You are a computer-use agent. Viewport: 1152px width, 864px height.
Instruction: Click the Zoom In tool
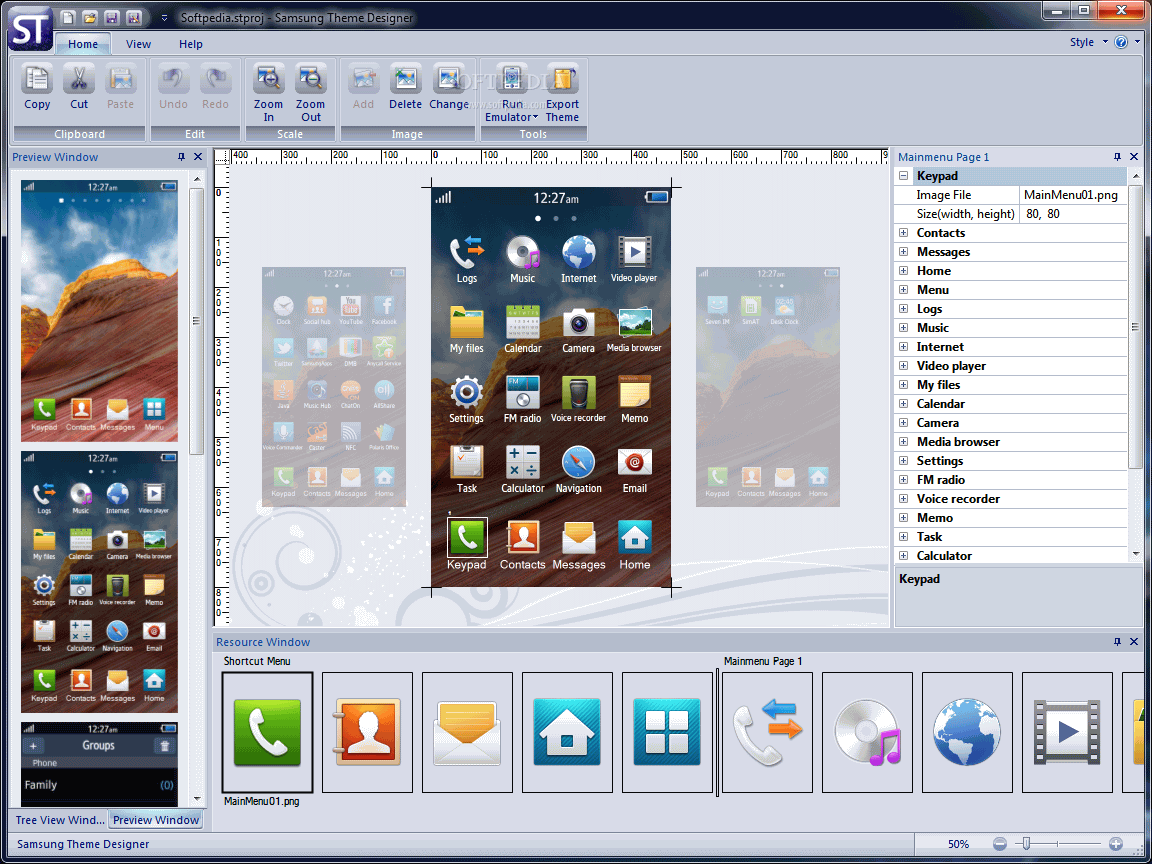pyautogui.click(x=269, y=93)
